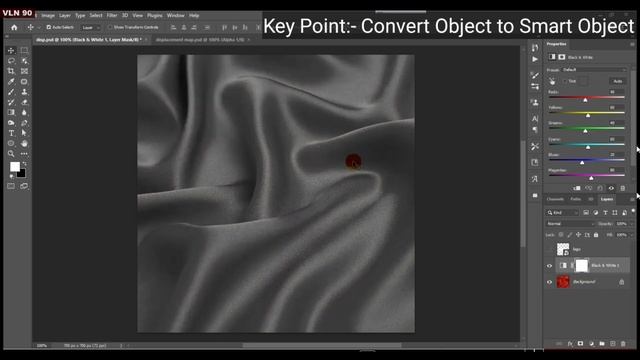Select the Eyedropper tool
Image resolution: width=640 pixels, height=360 pixels.
coord(11,82)
